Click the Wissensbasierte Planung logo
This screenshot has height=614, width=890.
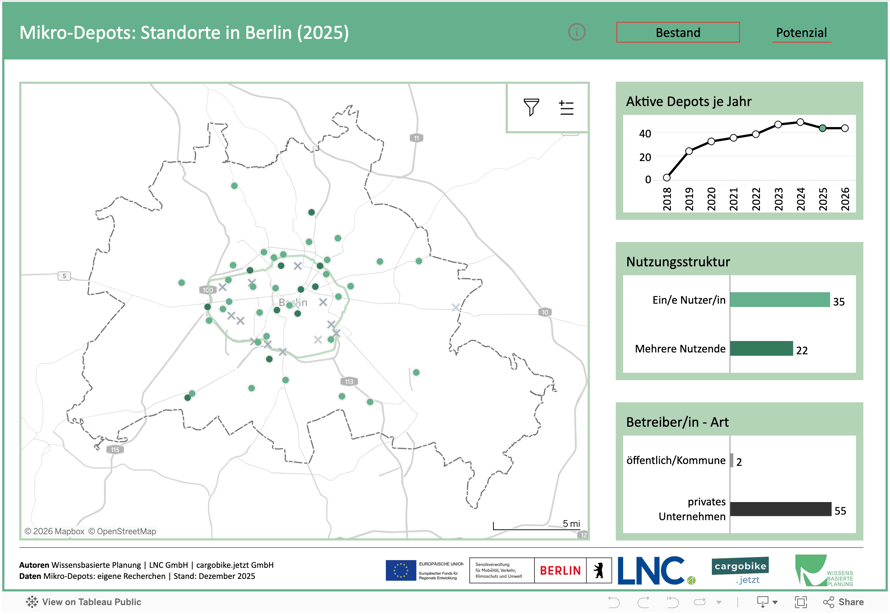click(x=824, y=571)
